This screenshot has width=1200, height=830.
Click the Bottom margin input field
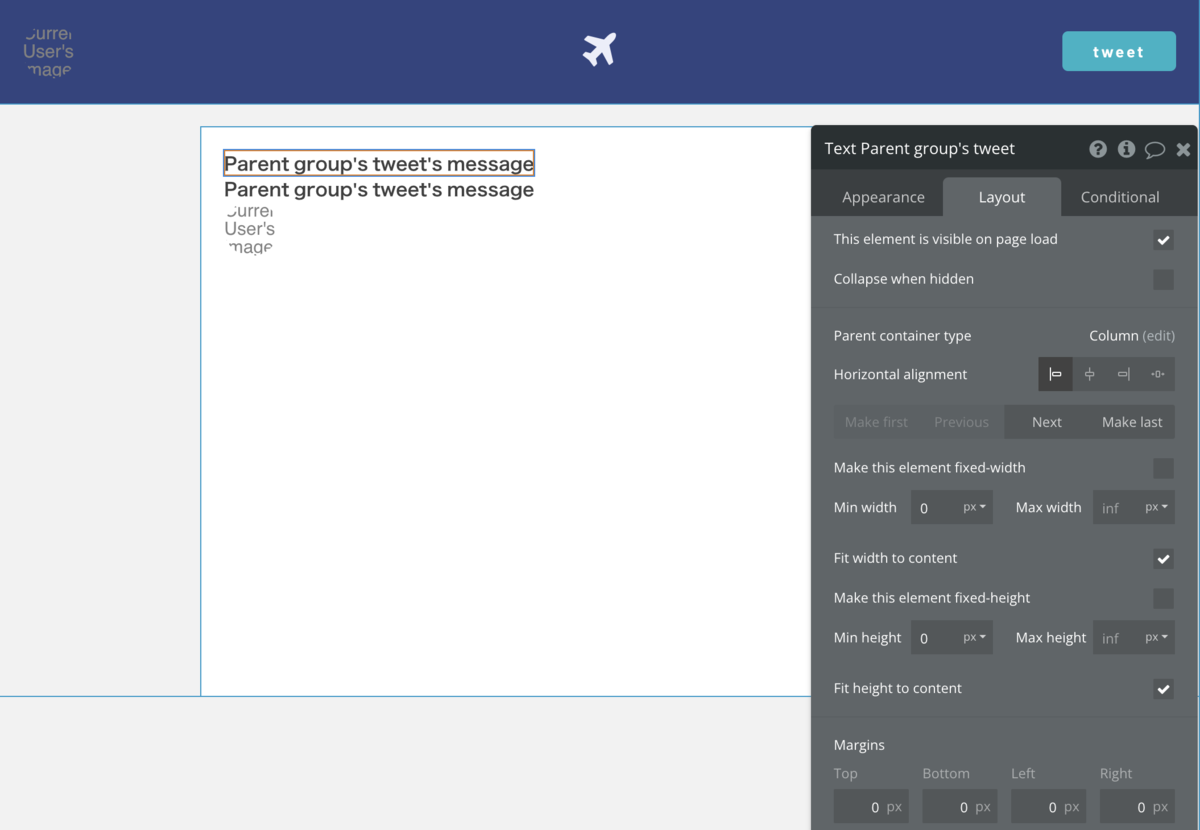pos(960,806)
